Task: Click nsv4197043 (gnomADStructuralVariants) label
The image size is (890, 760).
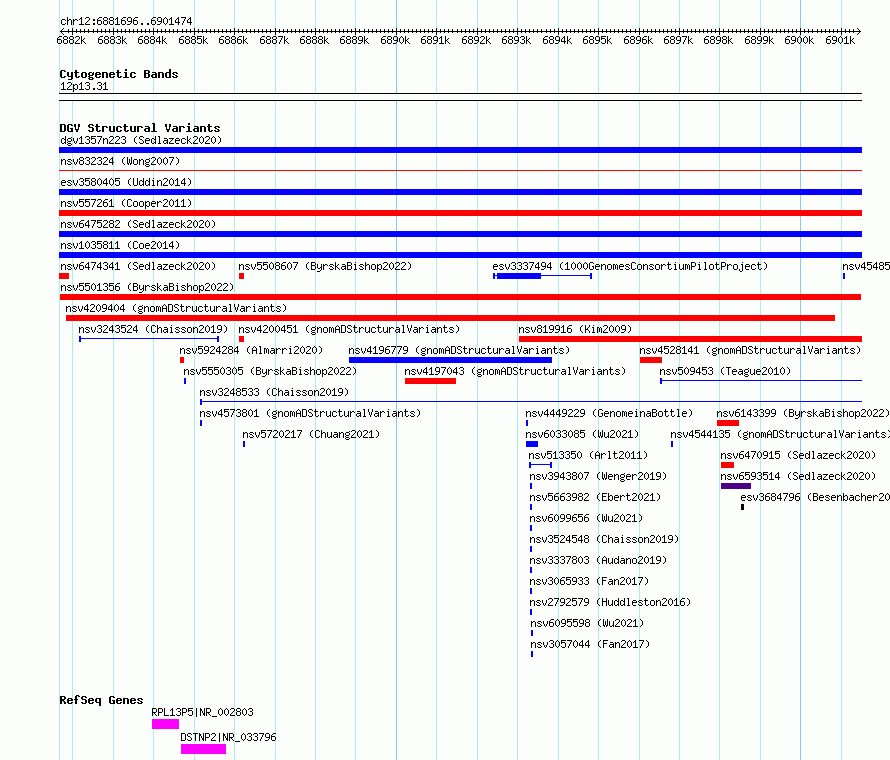Action: (515, 371)
